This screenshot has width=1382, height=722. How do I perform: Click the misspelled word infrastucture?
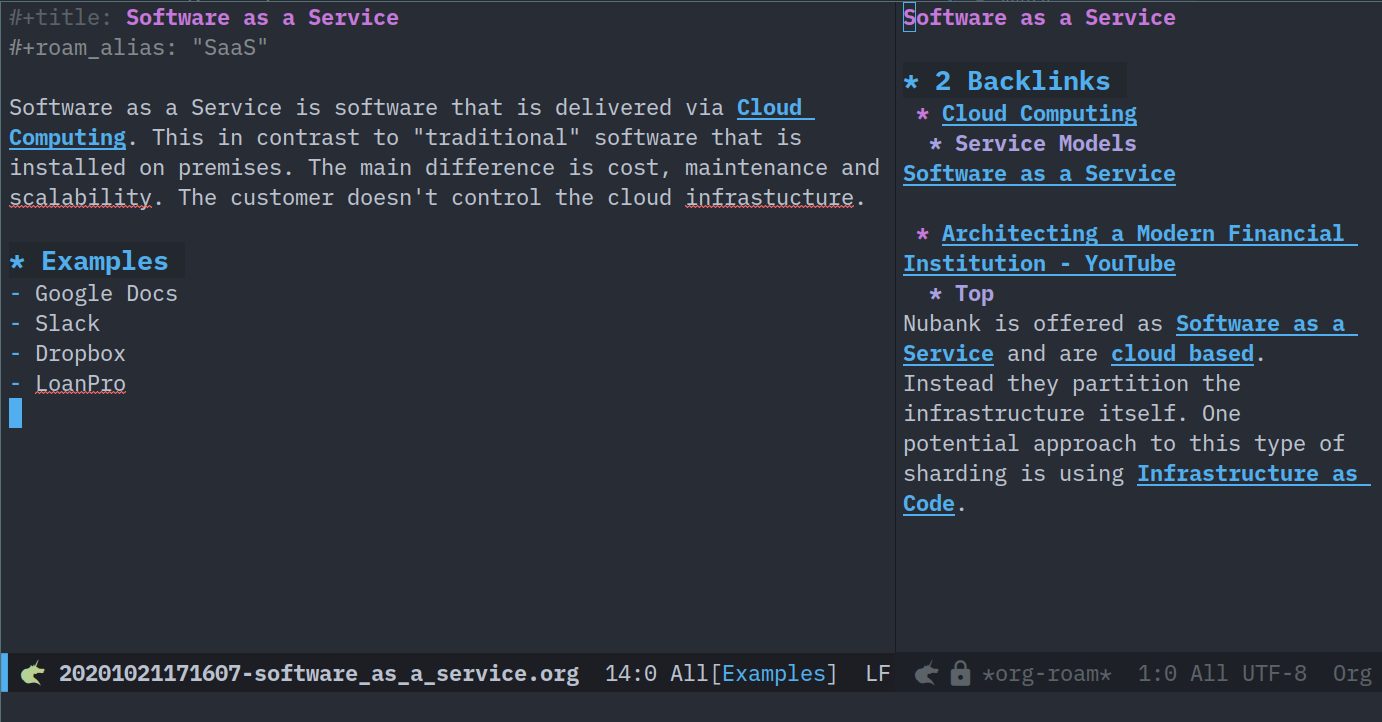(x=768, y=197)
